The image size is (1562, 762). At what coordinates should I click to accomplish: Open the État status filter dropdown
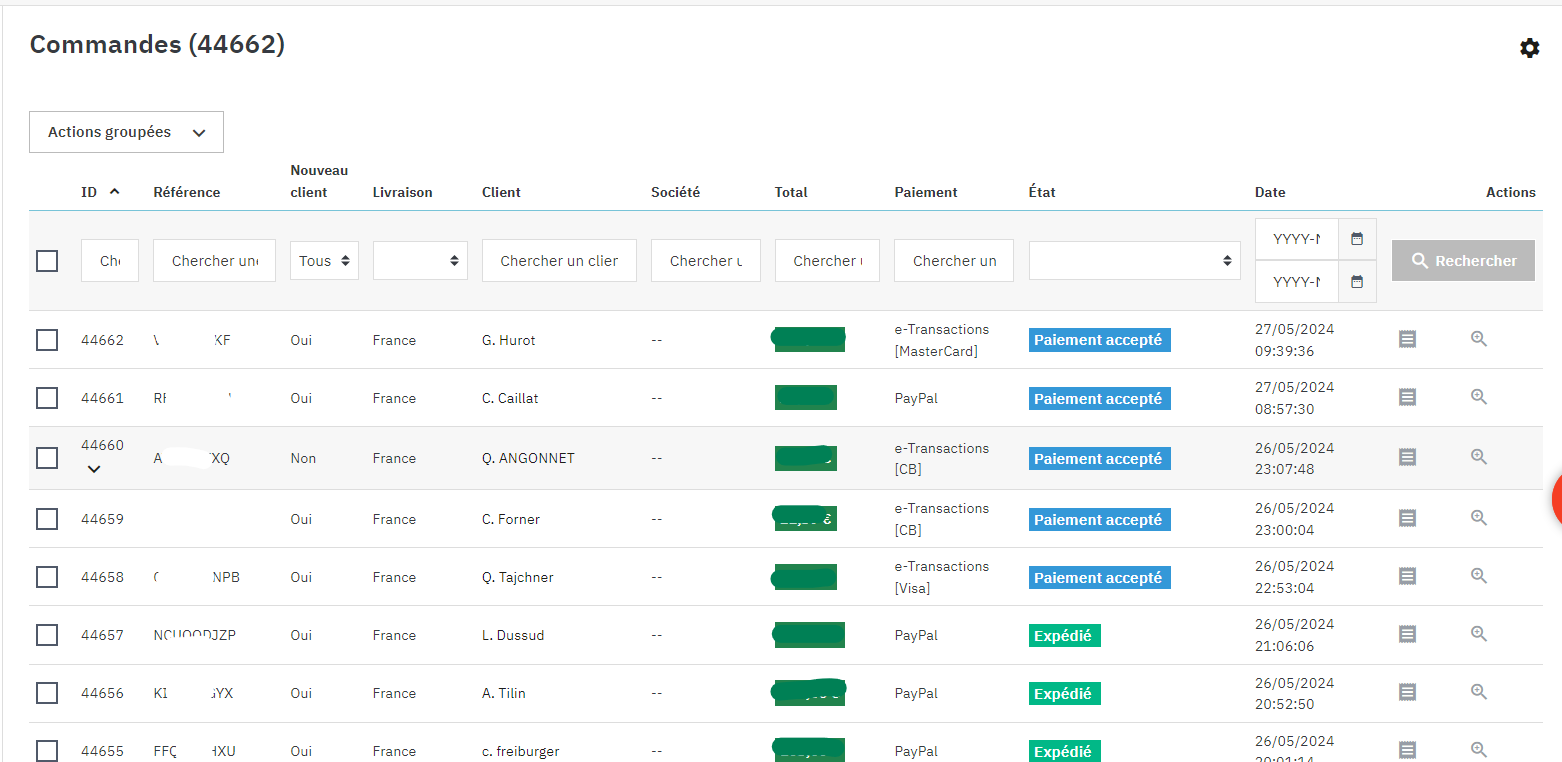tap(1135, 261)
